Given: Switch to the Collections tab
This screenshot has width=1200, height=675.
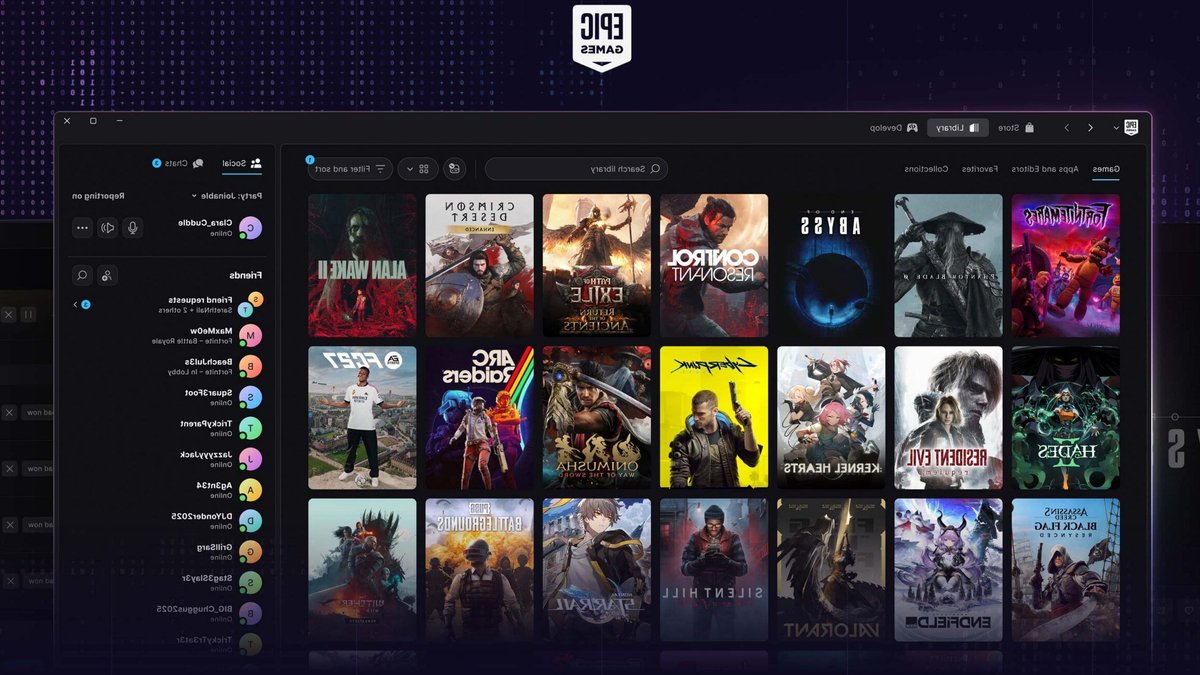Looking at the screenshot, I should coord(927,169).
